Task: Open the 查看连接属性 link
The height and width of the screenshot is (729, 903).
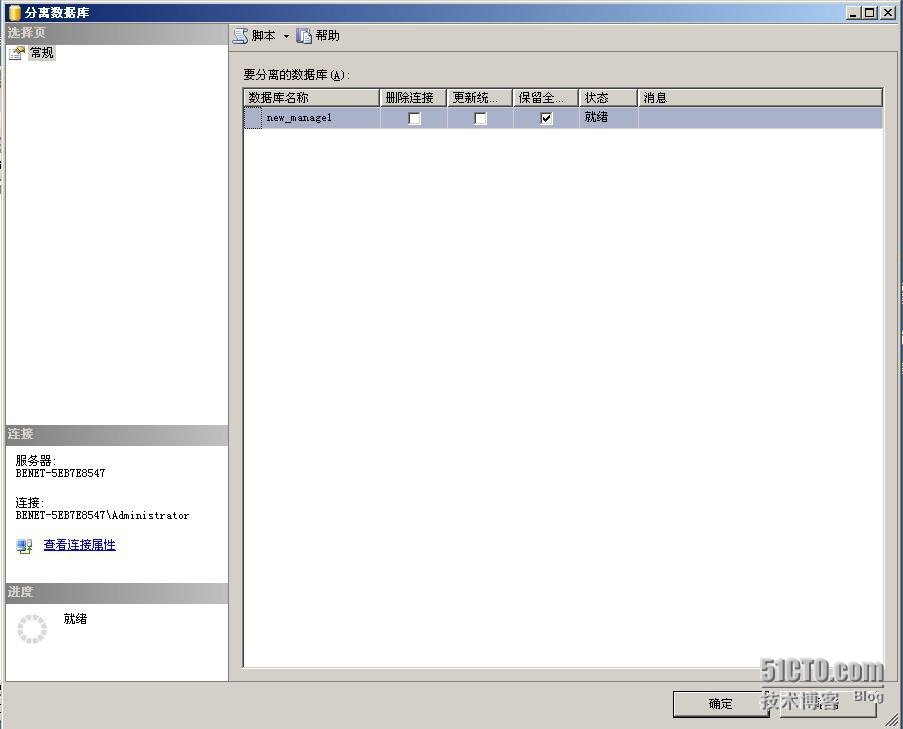Action: (79, 545)
